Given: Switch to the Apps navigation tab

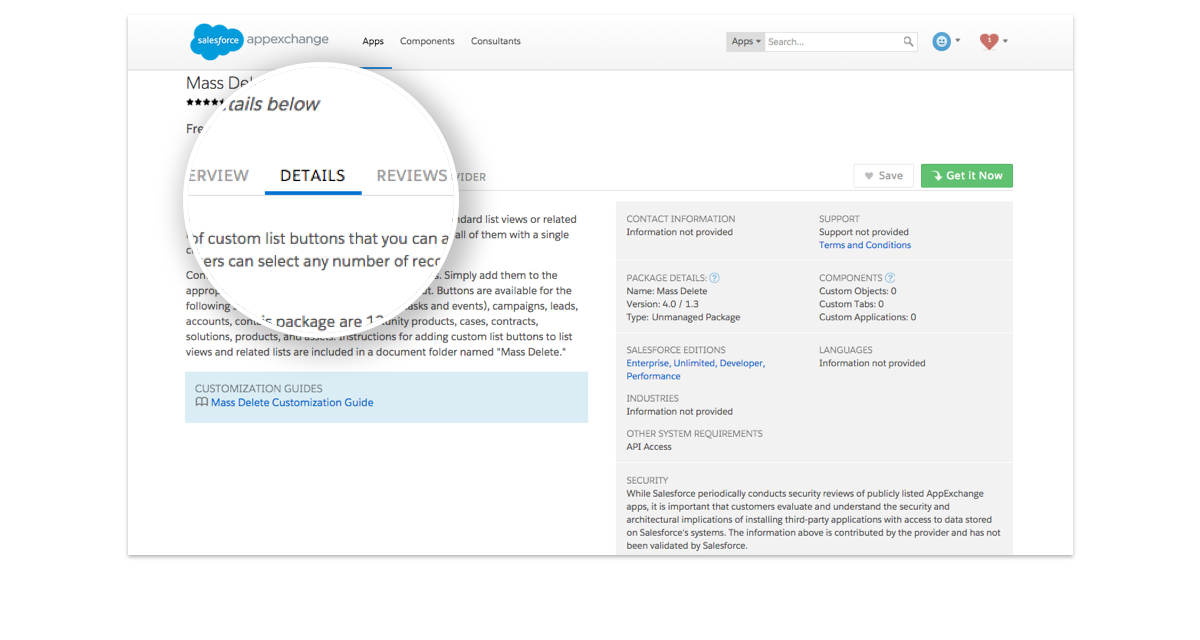Looking at the screenshot, I should pyautogui.click(x=373, y=42).
